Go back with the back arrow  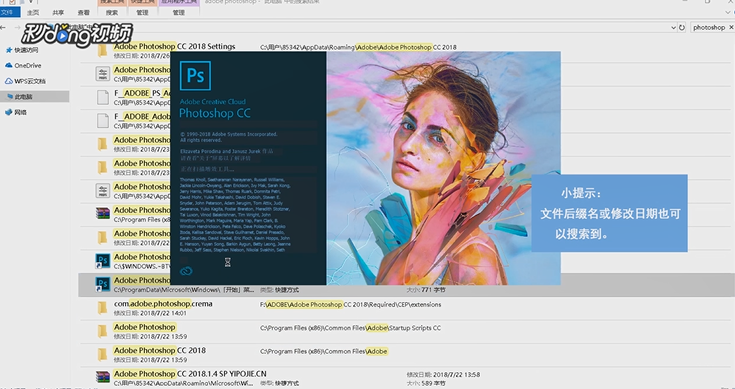(x=3, y=27)
